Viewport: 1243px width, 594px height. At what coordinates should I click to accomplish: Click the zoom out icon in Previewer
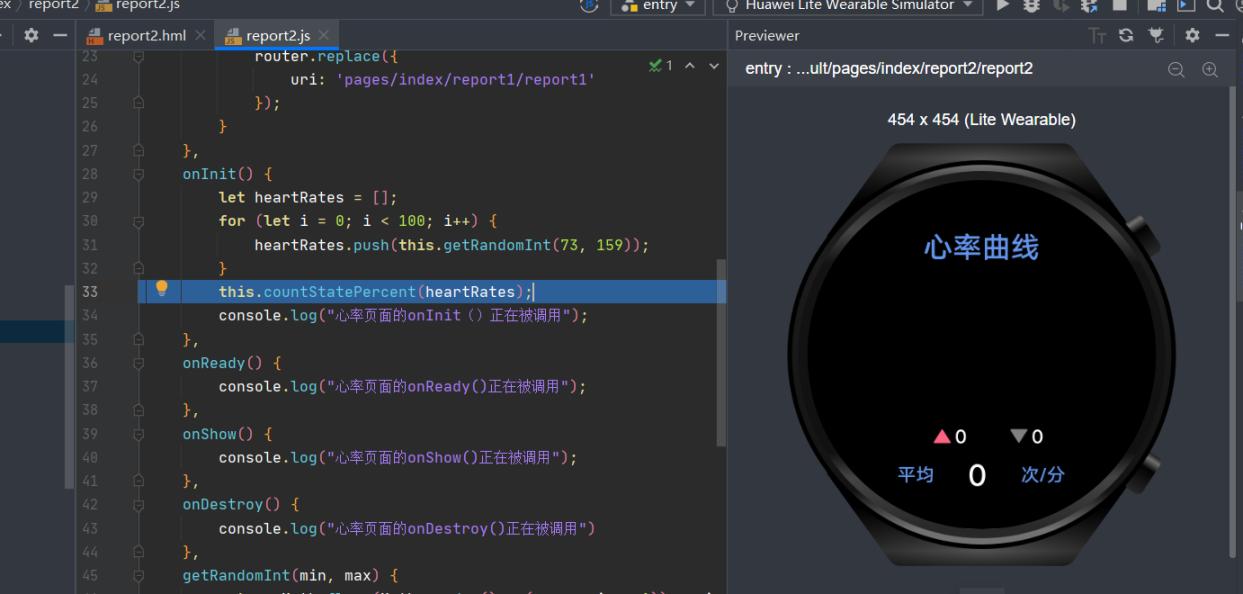(1176, 69)
